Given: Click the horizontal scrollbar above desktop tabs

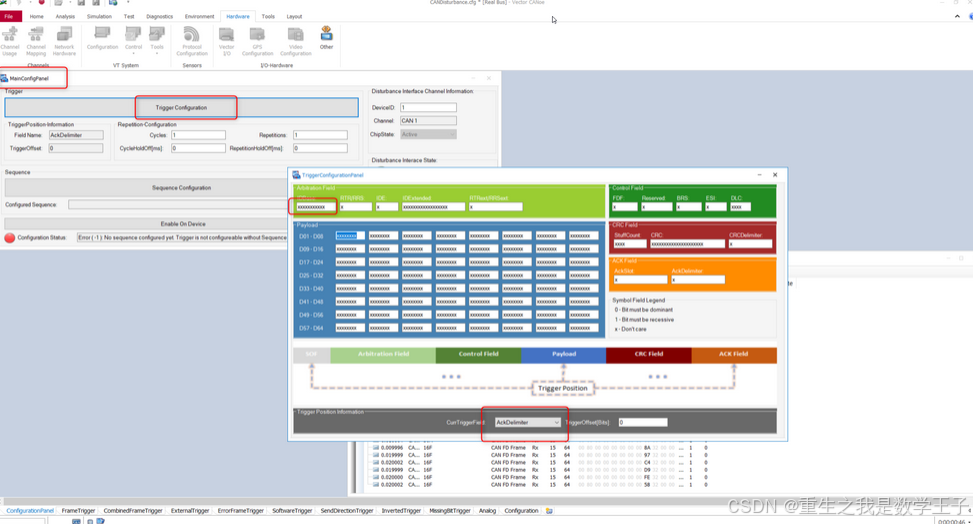Looking at the screenshot, I should point(484,500).
